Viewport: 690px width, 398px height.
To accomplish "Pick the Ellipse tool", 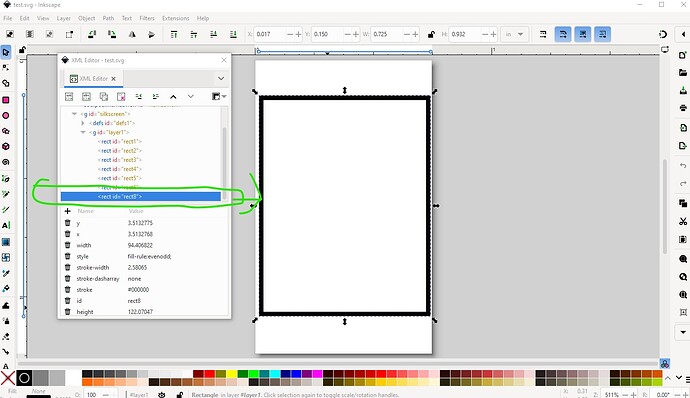I will click(x=6, y=115).
